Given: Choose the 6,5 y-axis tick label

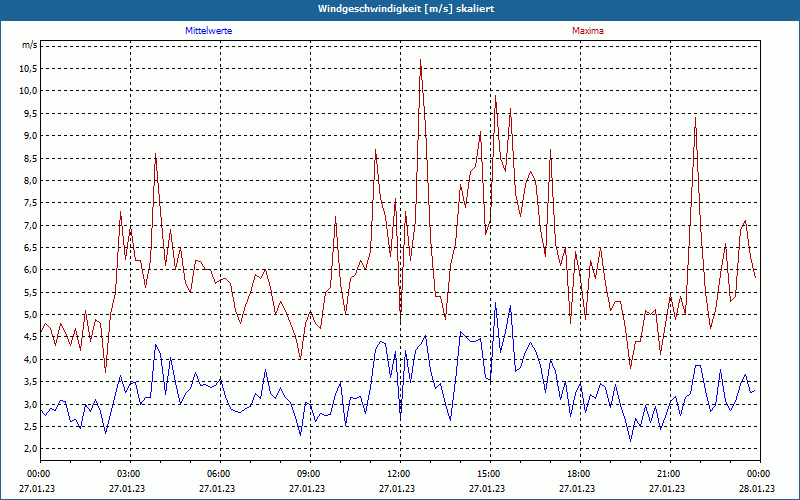Looking at the screenshot, I should point(30,248).
